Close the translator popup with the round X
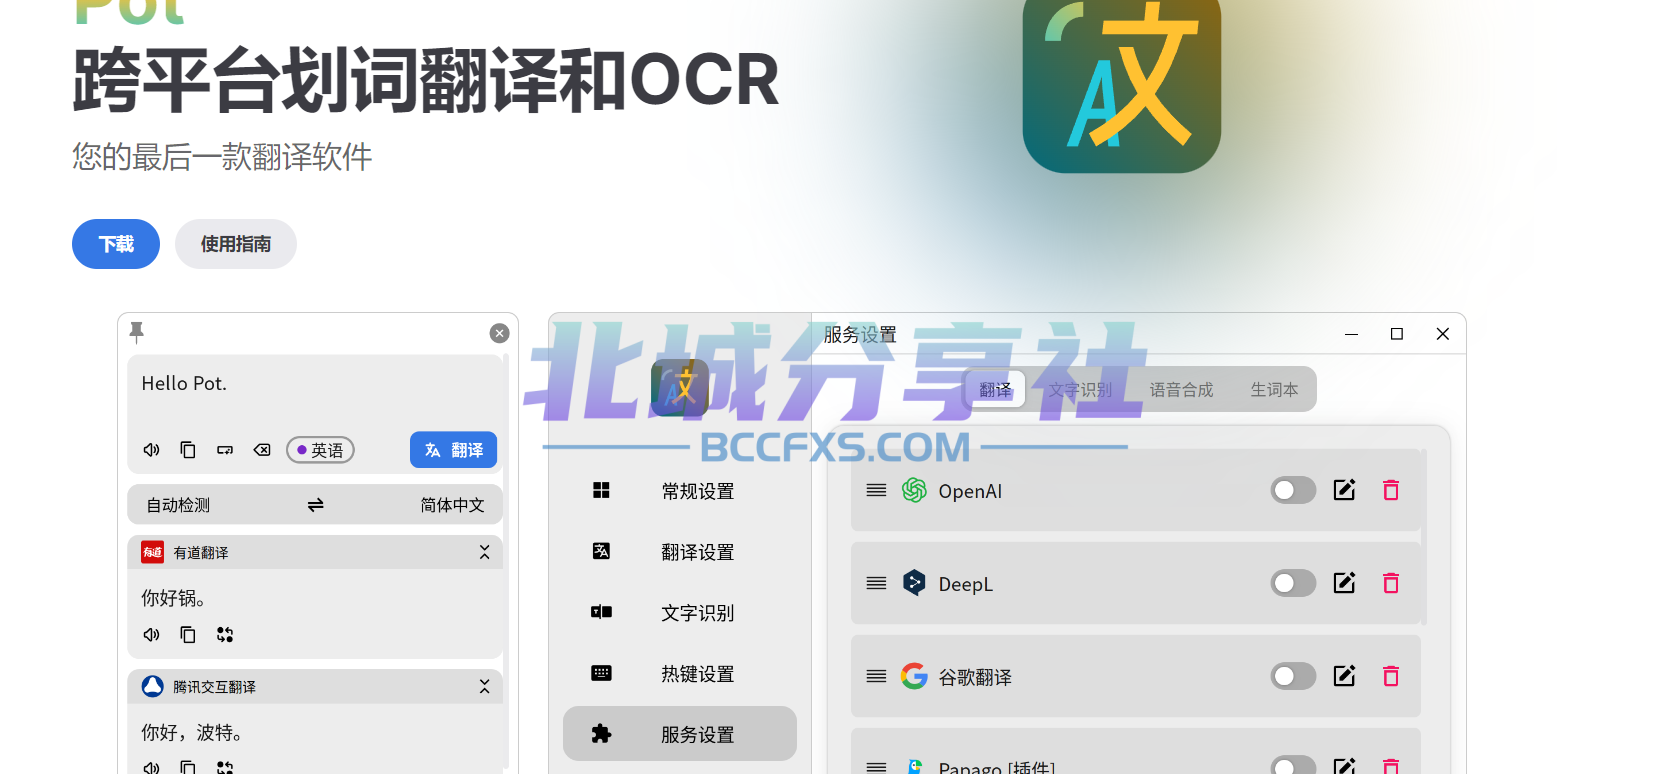 pyautogui.click(x=499, y=333)
